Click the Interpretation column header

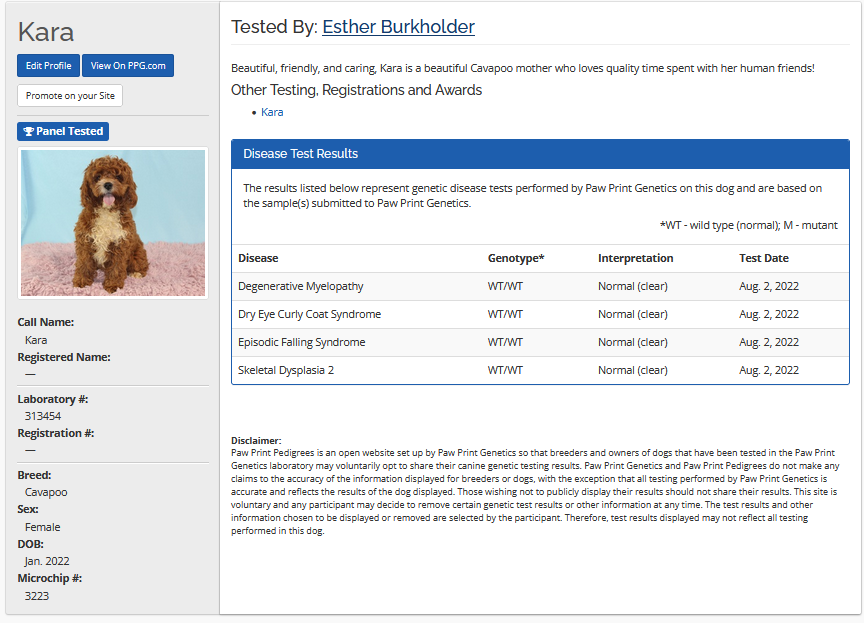pos(635,258)
